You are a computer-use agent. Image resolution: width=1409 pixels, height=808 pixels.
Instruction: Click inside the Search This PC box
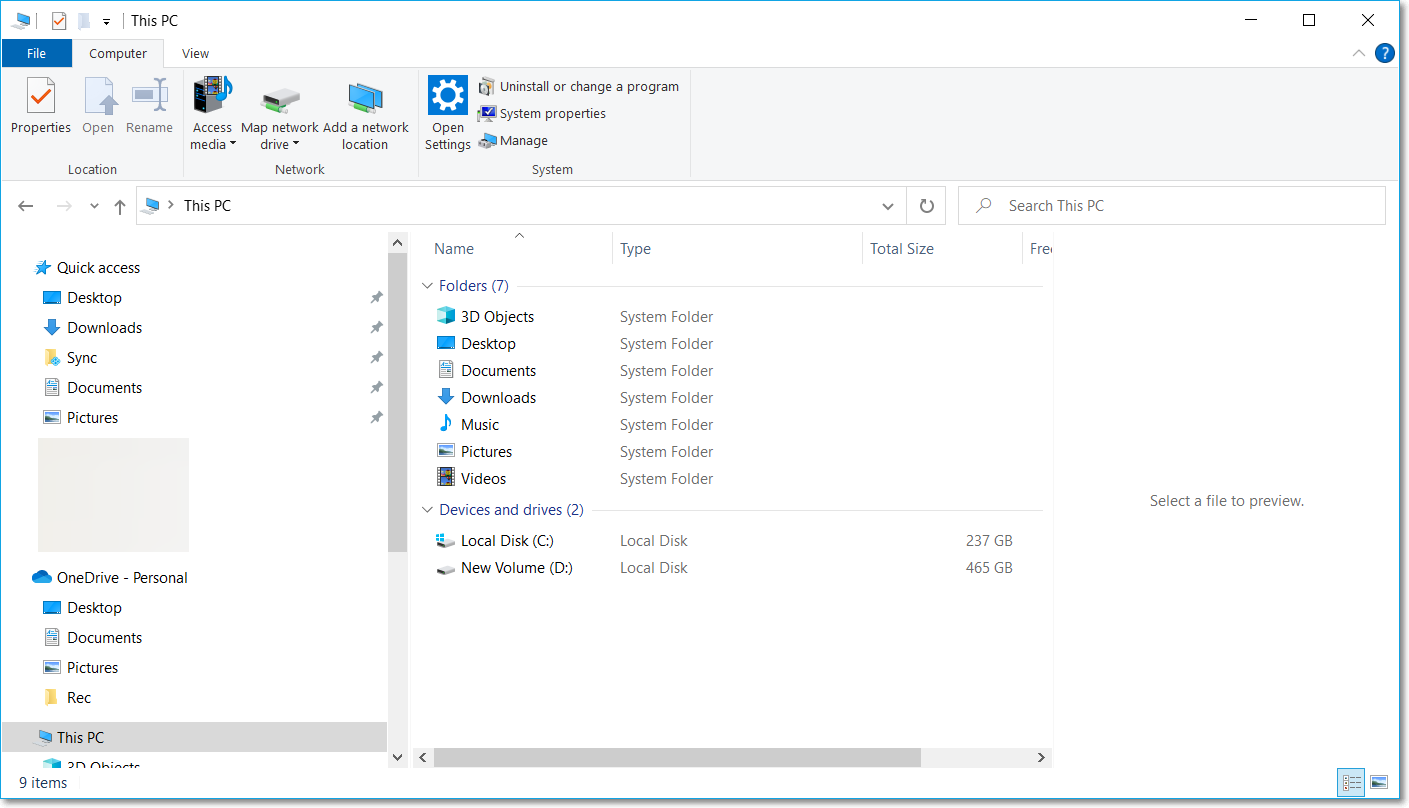point(1100,205)
